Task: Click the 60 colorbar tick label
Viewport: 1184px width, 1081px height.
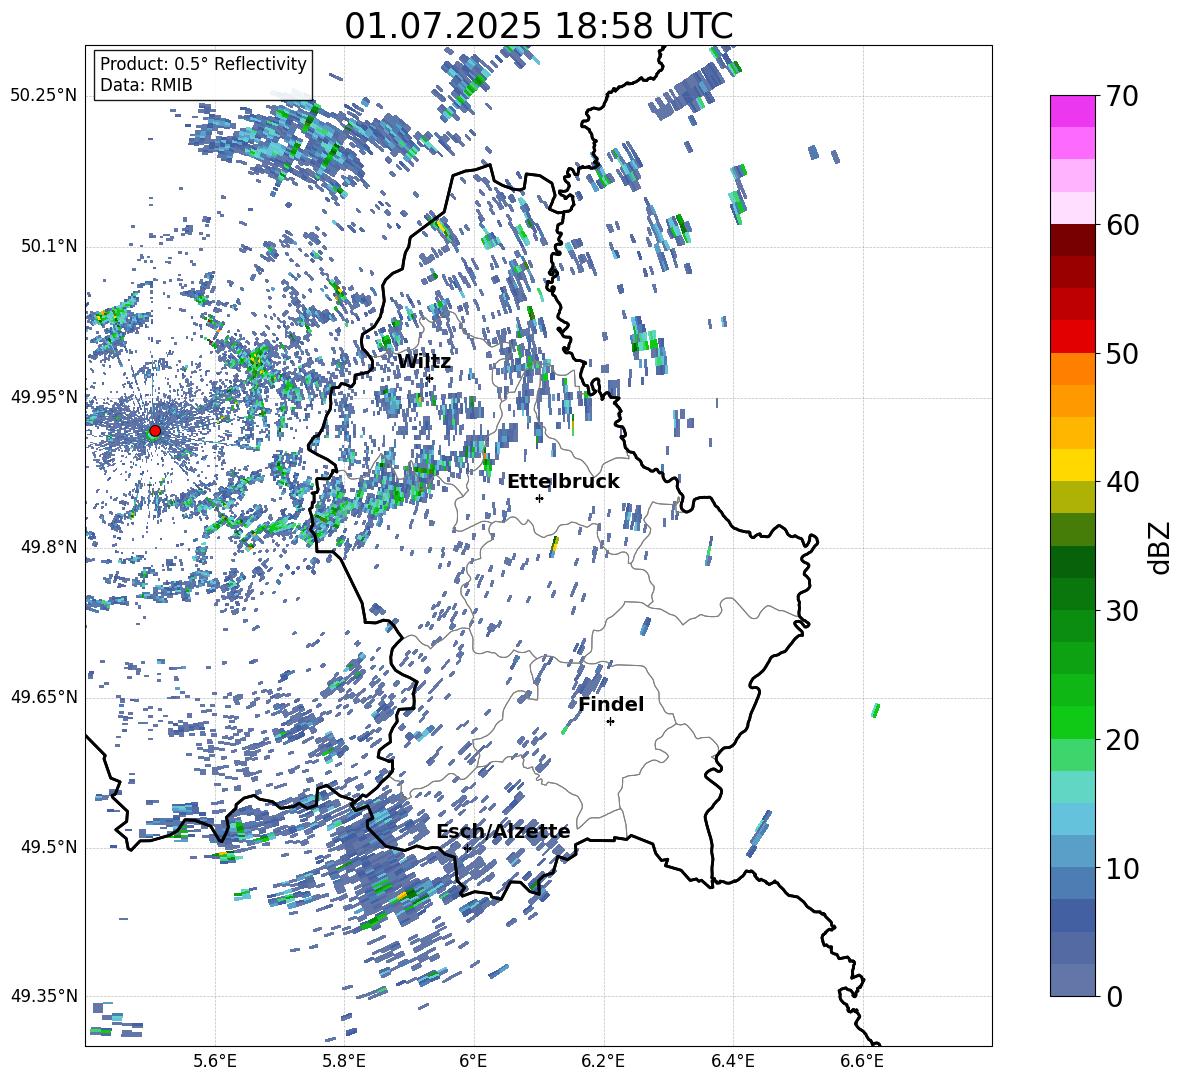Action: point(1122,225)
